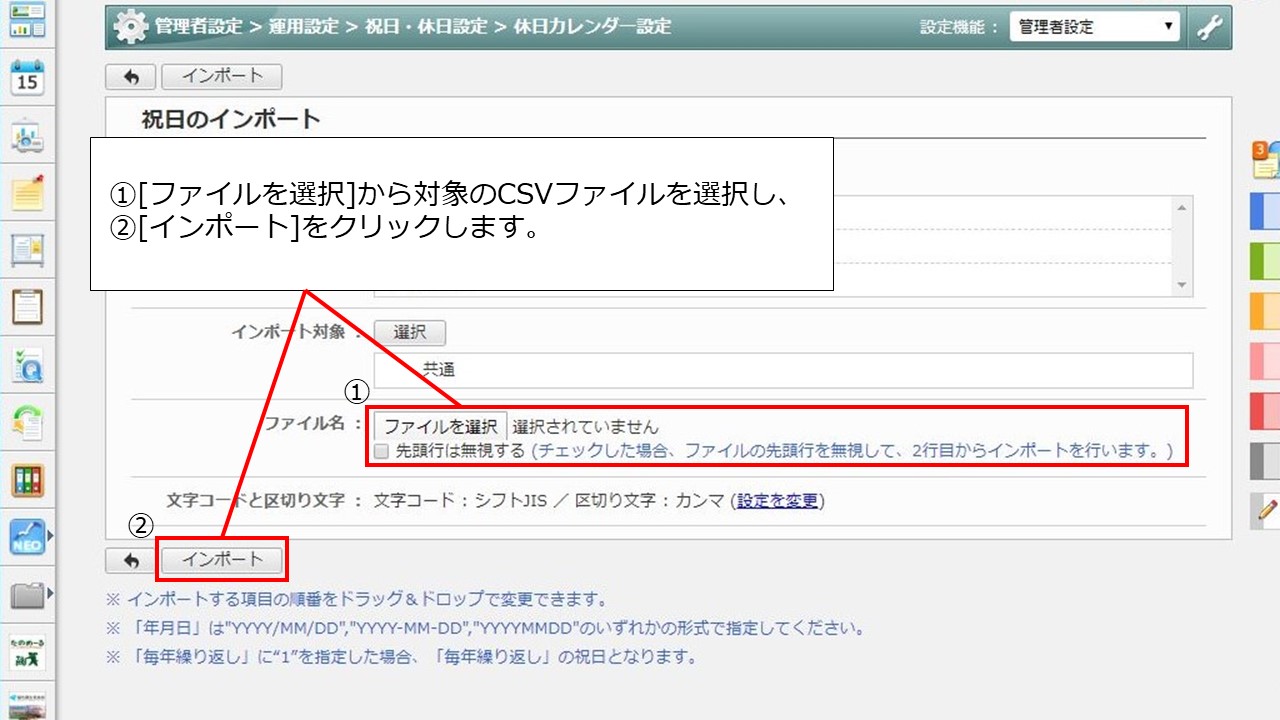Viewport: 1280px width, 720px height.
Task: Click the 祝日のインポート heading
Action: tap(231, 120)
